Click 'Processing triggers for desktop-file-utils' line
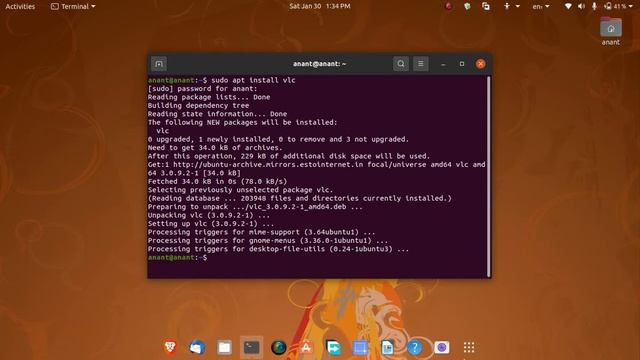Viewport: 640px width, 360px height. (278, 249)
